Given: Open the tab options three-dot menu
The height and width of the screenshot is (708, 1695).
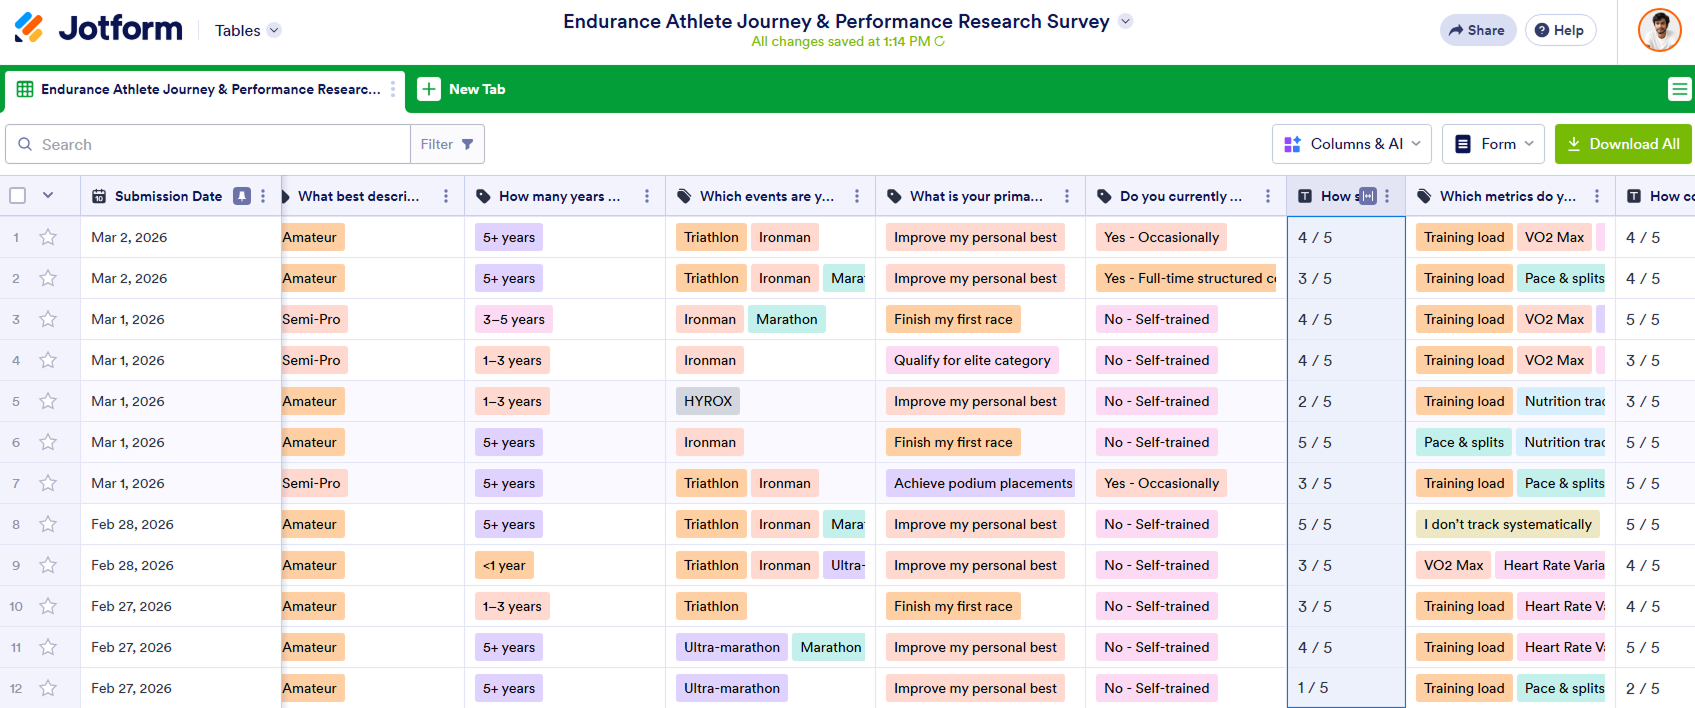Looking at the screenshot, I should pos(393,89).
